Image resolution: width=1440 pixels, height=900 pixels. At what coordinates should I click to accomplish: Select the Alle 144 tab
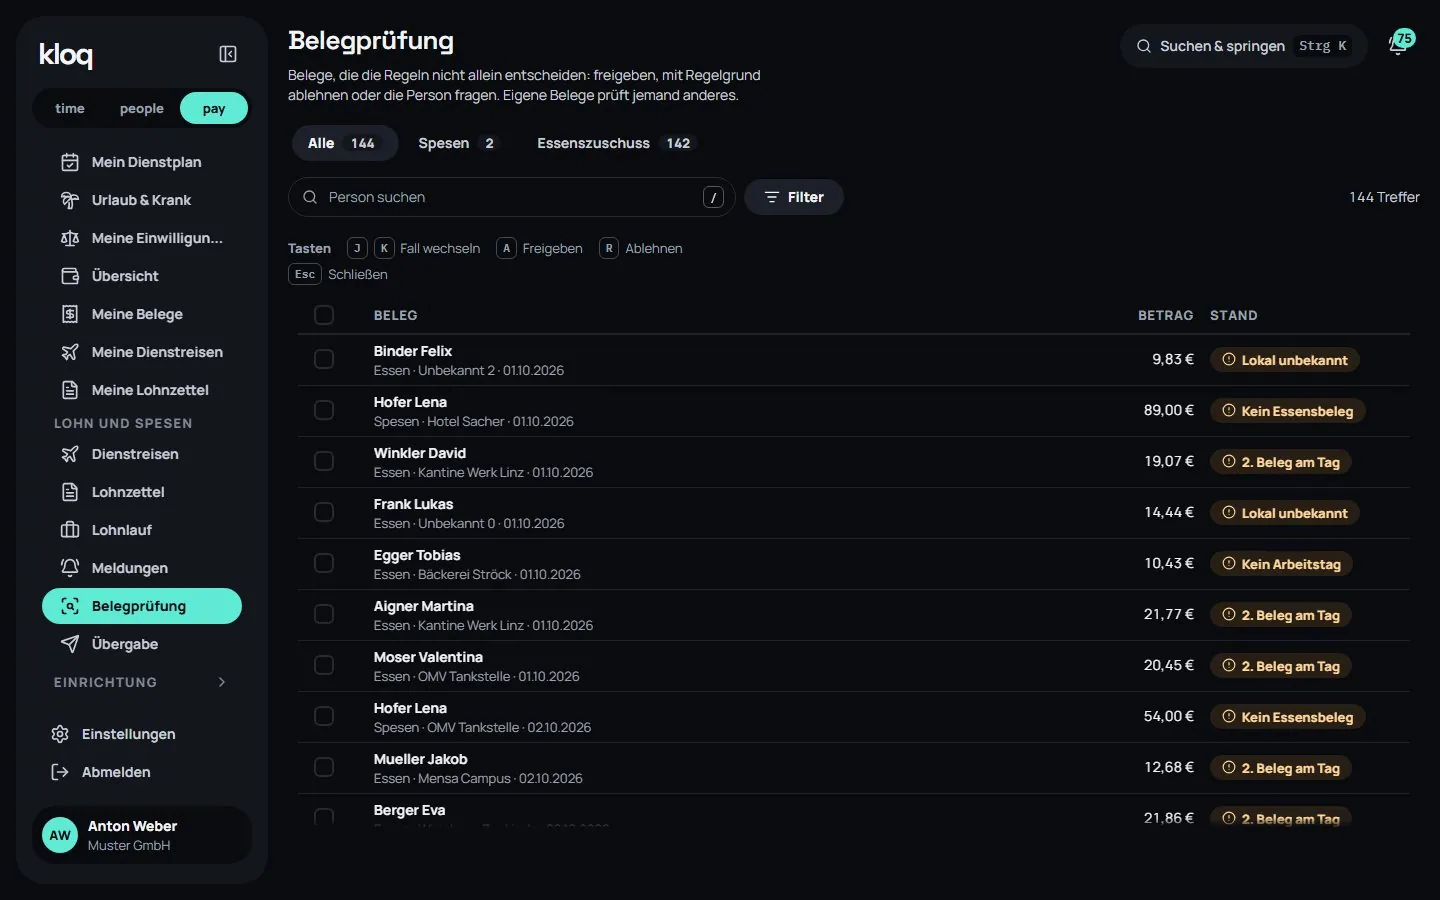click(344, 143)
